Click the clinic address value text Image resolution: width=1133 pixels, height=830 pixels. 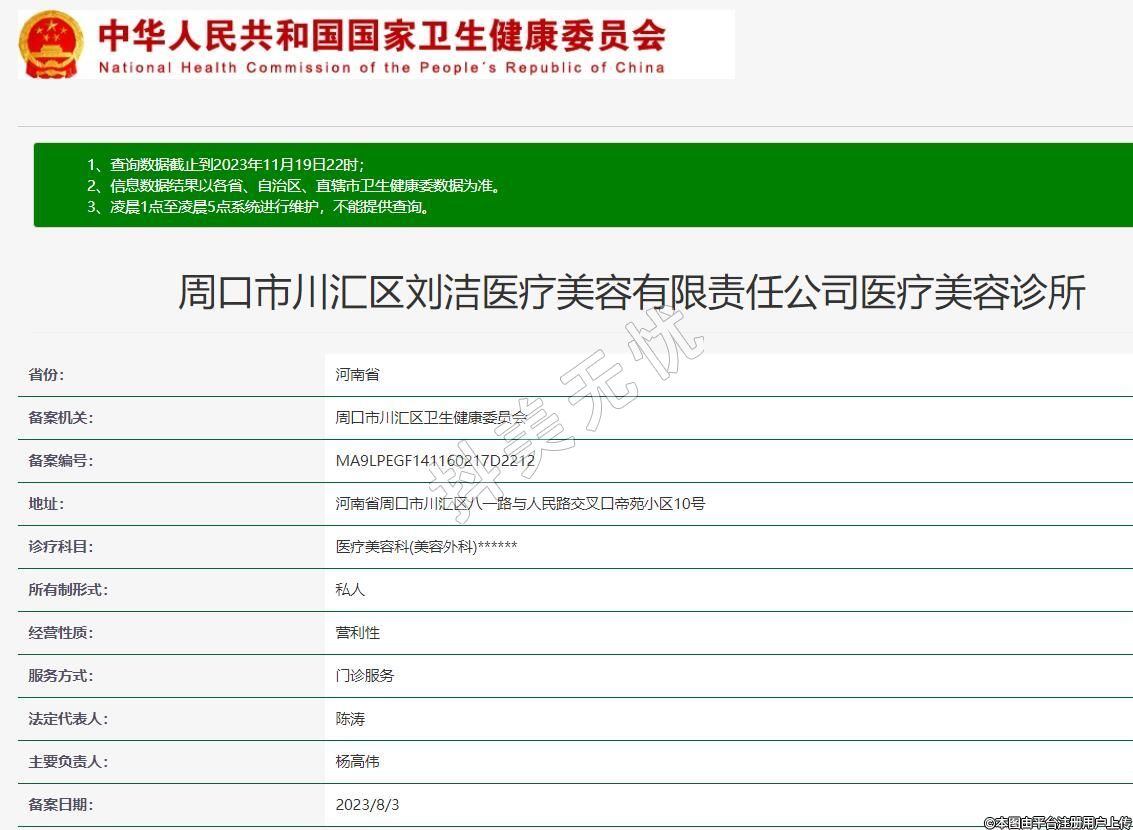(520, 504)
